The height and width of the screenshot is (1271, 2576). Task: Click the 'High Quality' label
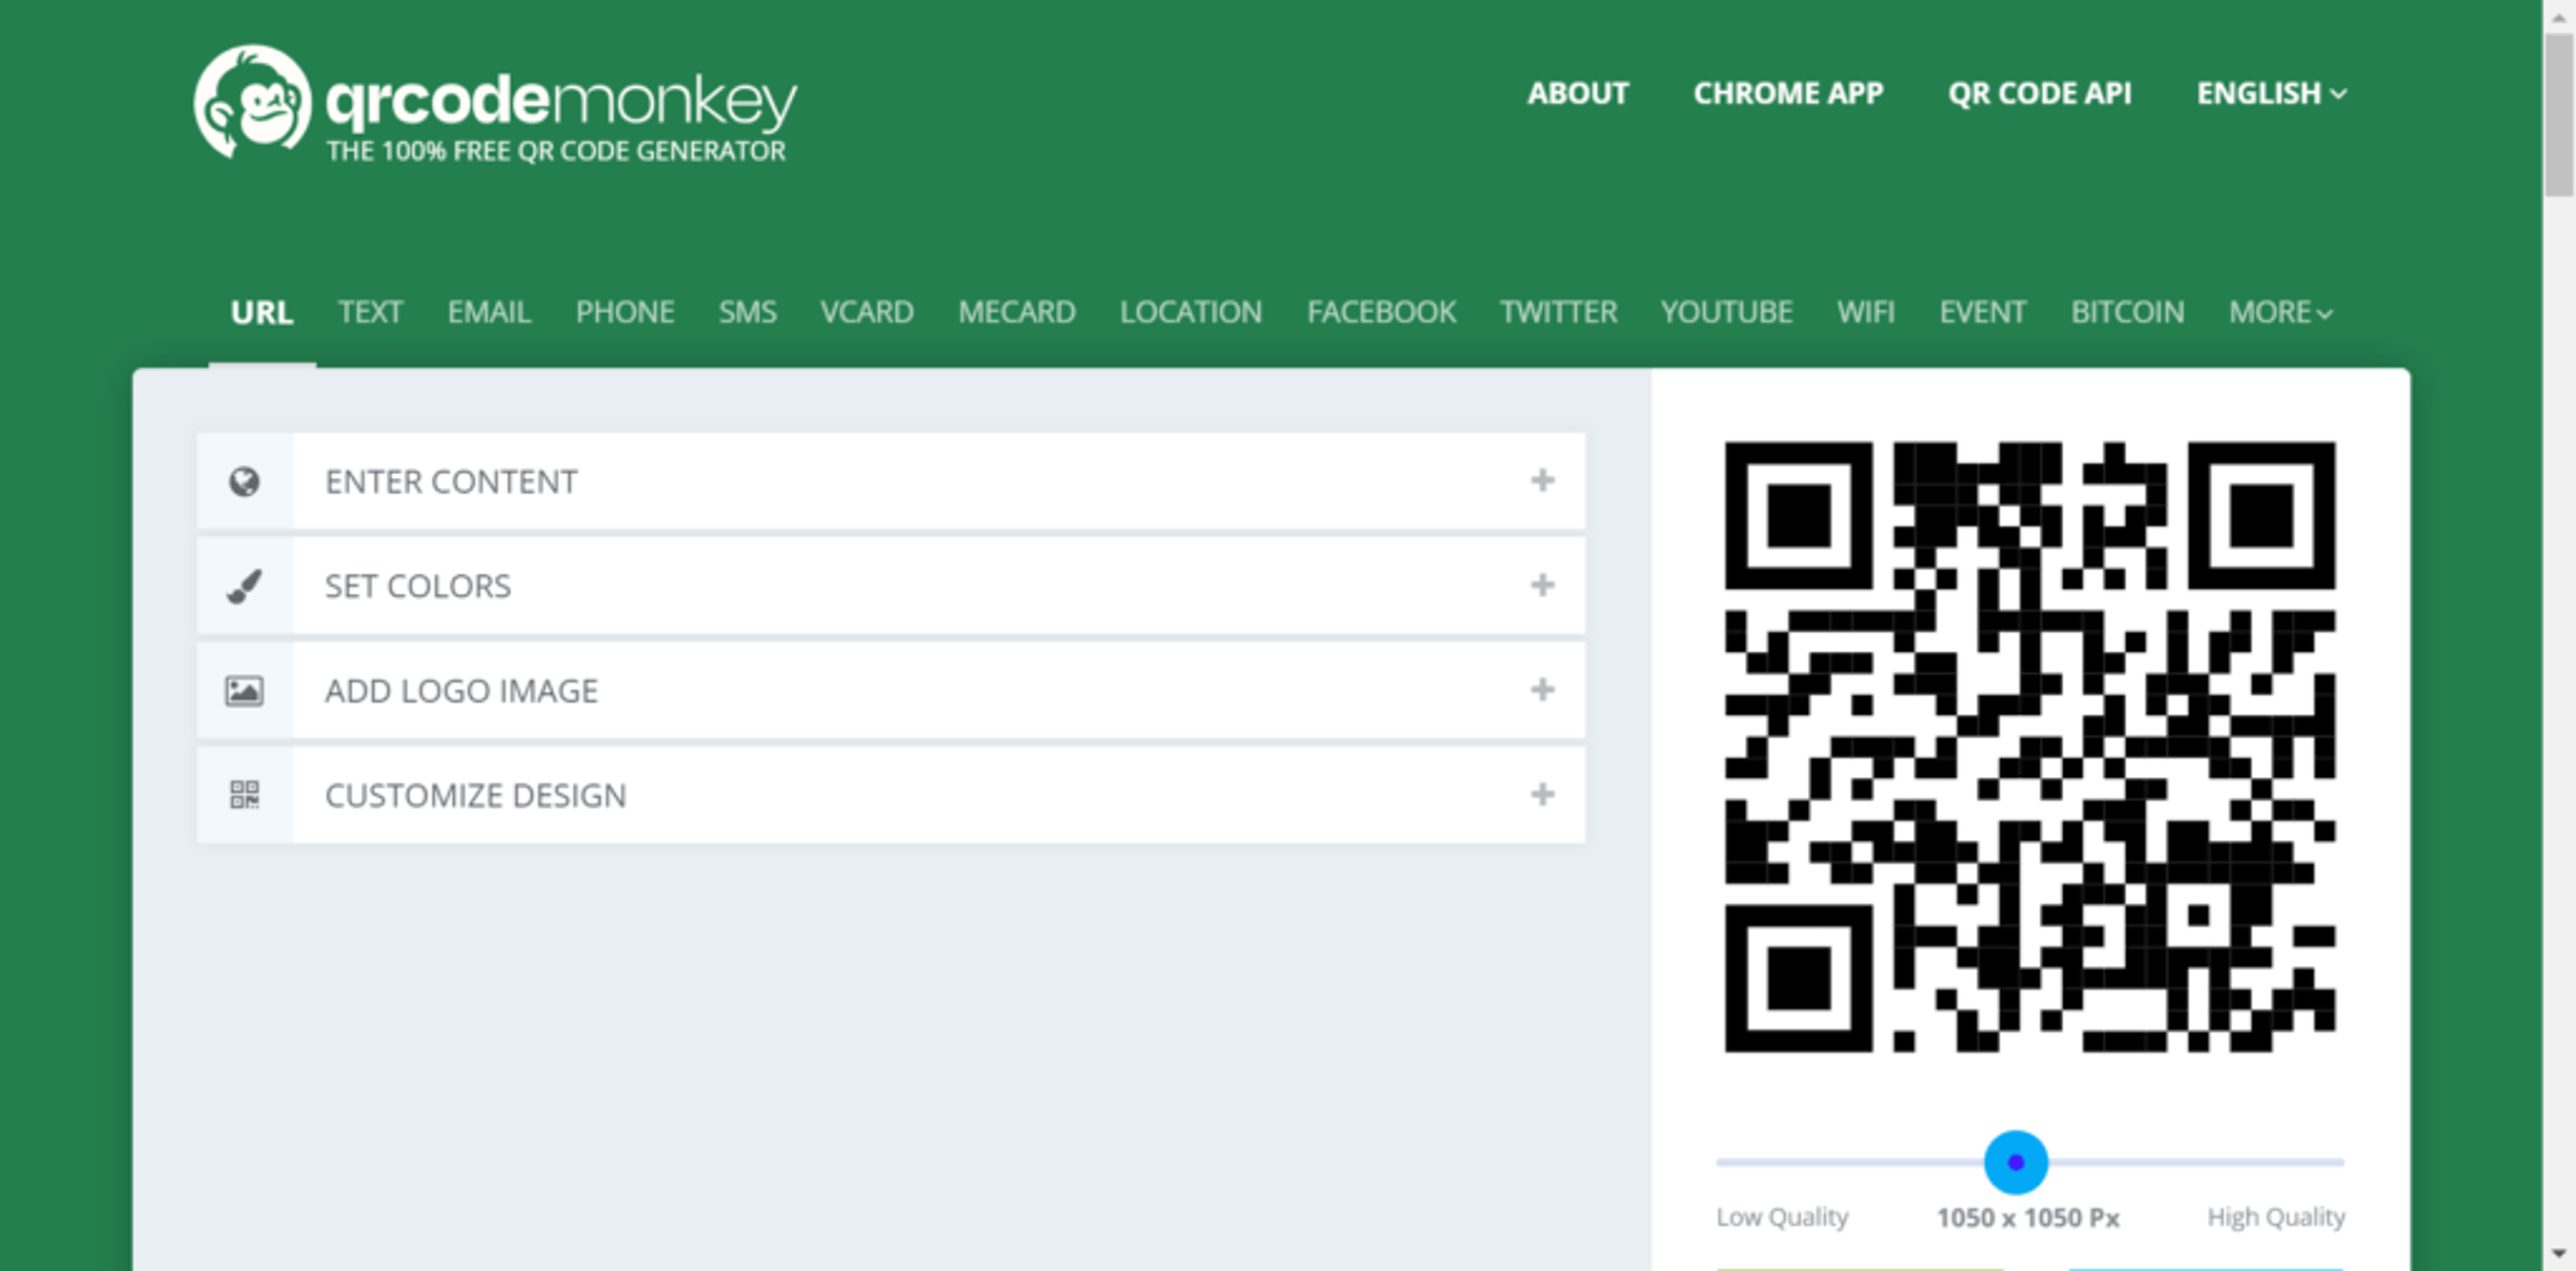2276,1217
